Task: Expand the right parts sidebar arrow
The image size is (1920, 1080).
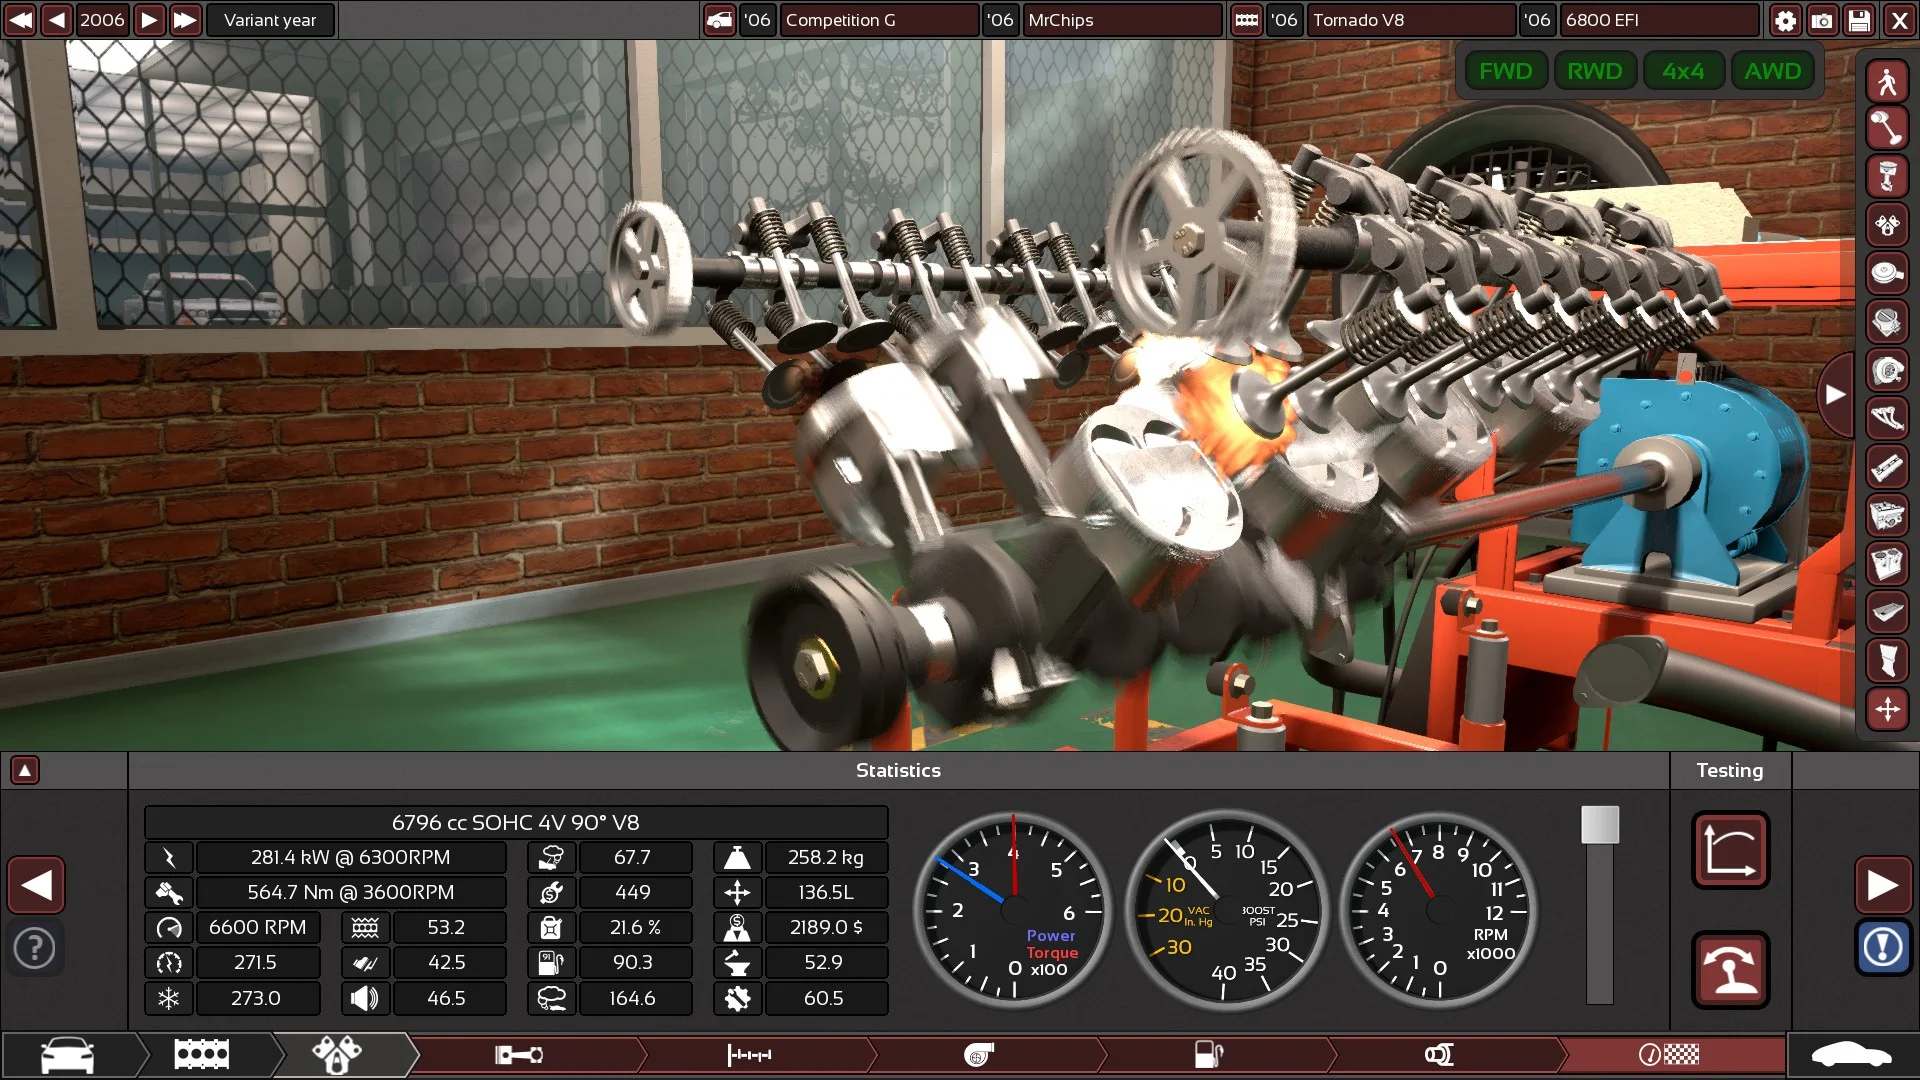Action: (1835, 395)
